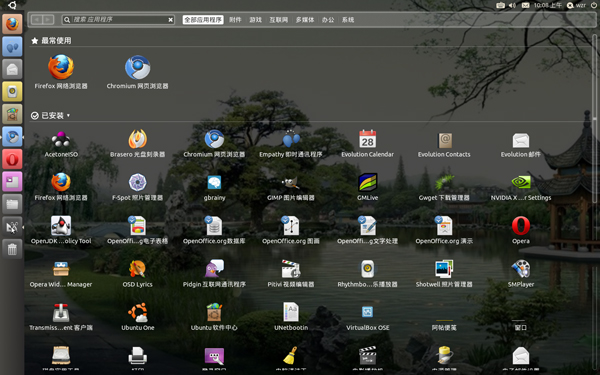
Task: Launch OpenOffice.org spreadsheet
Action: (x=137, y=231)
